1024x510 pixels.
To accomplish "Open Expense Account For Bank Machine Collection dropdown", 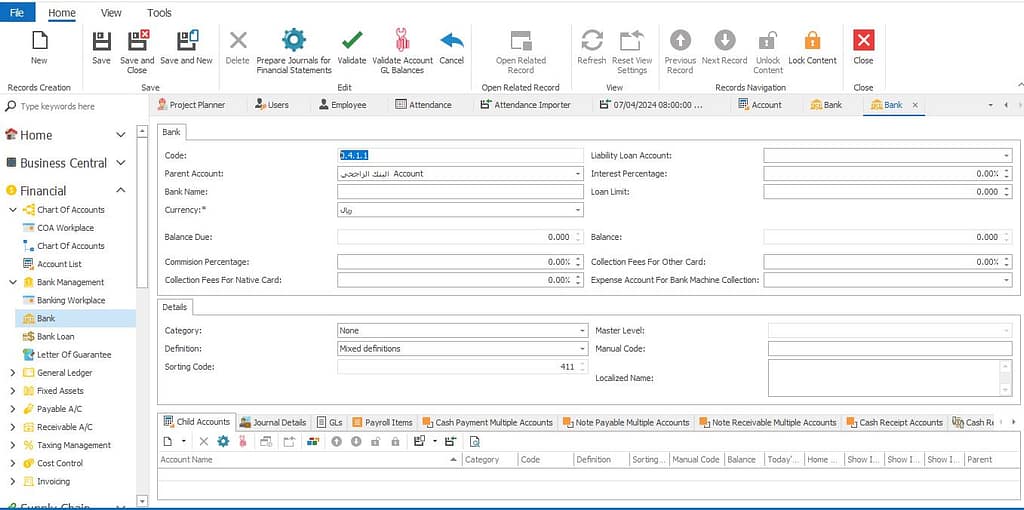I will coord(1006,279).
